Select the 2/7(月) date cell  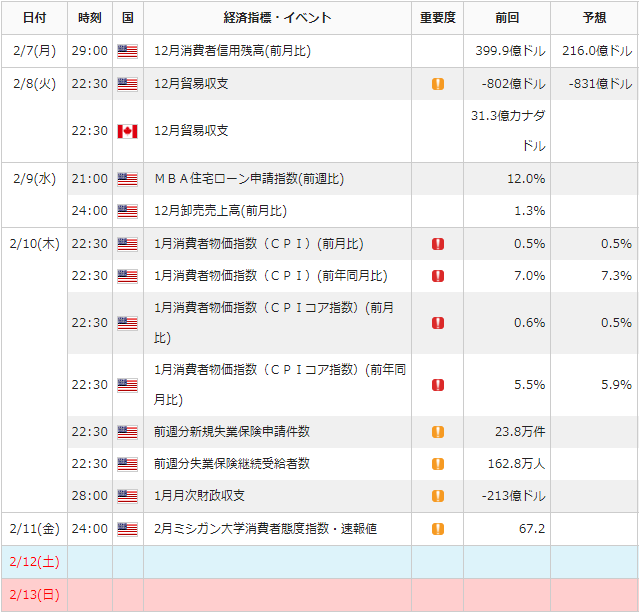34,51
